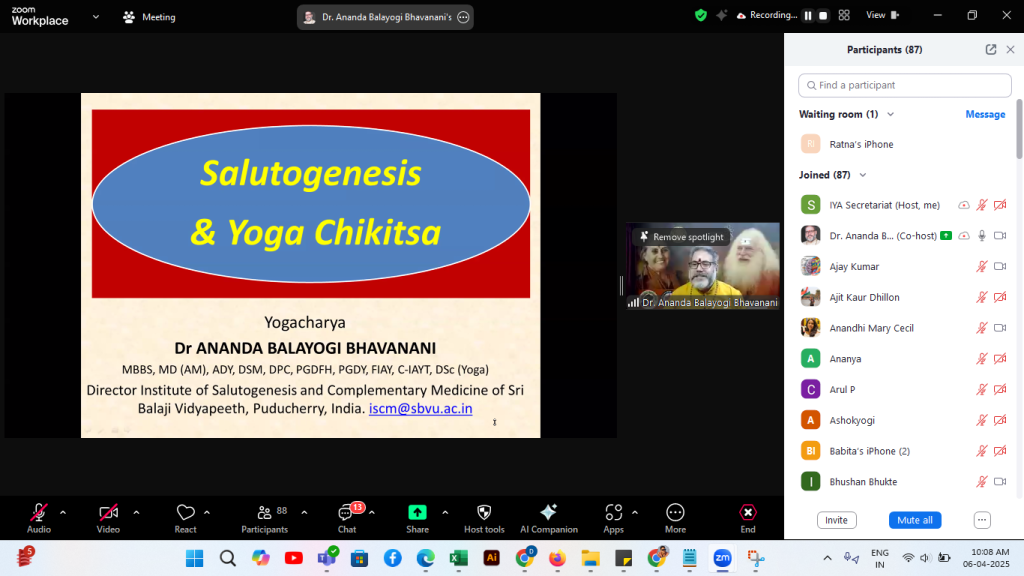Collapse the Joined (87) participant list
The image size is (1024, 576).
(863, 175)
